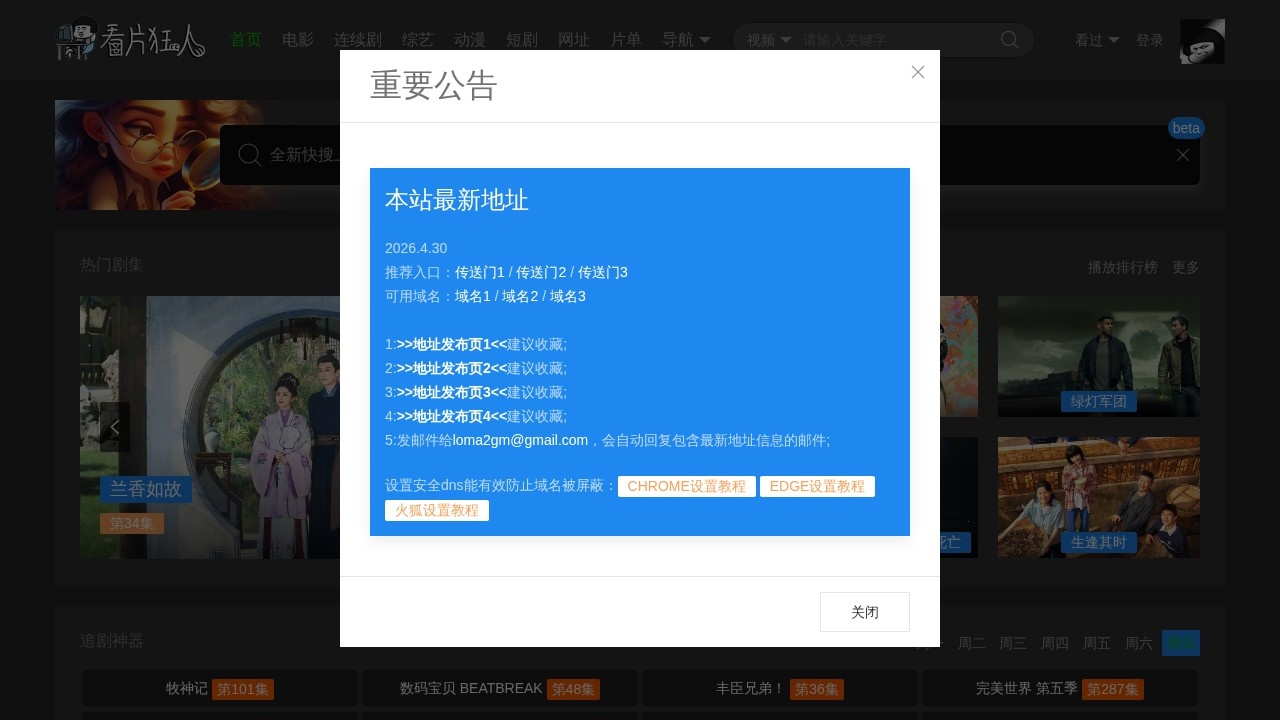Expand the 视频 search type dropdown

(x=769, y=40)
